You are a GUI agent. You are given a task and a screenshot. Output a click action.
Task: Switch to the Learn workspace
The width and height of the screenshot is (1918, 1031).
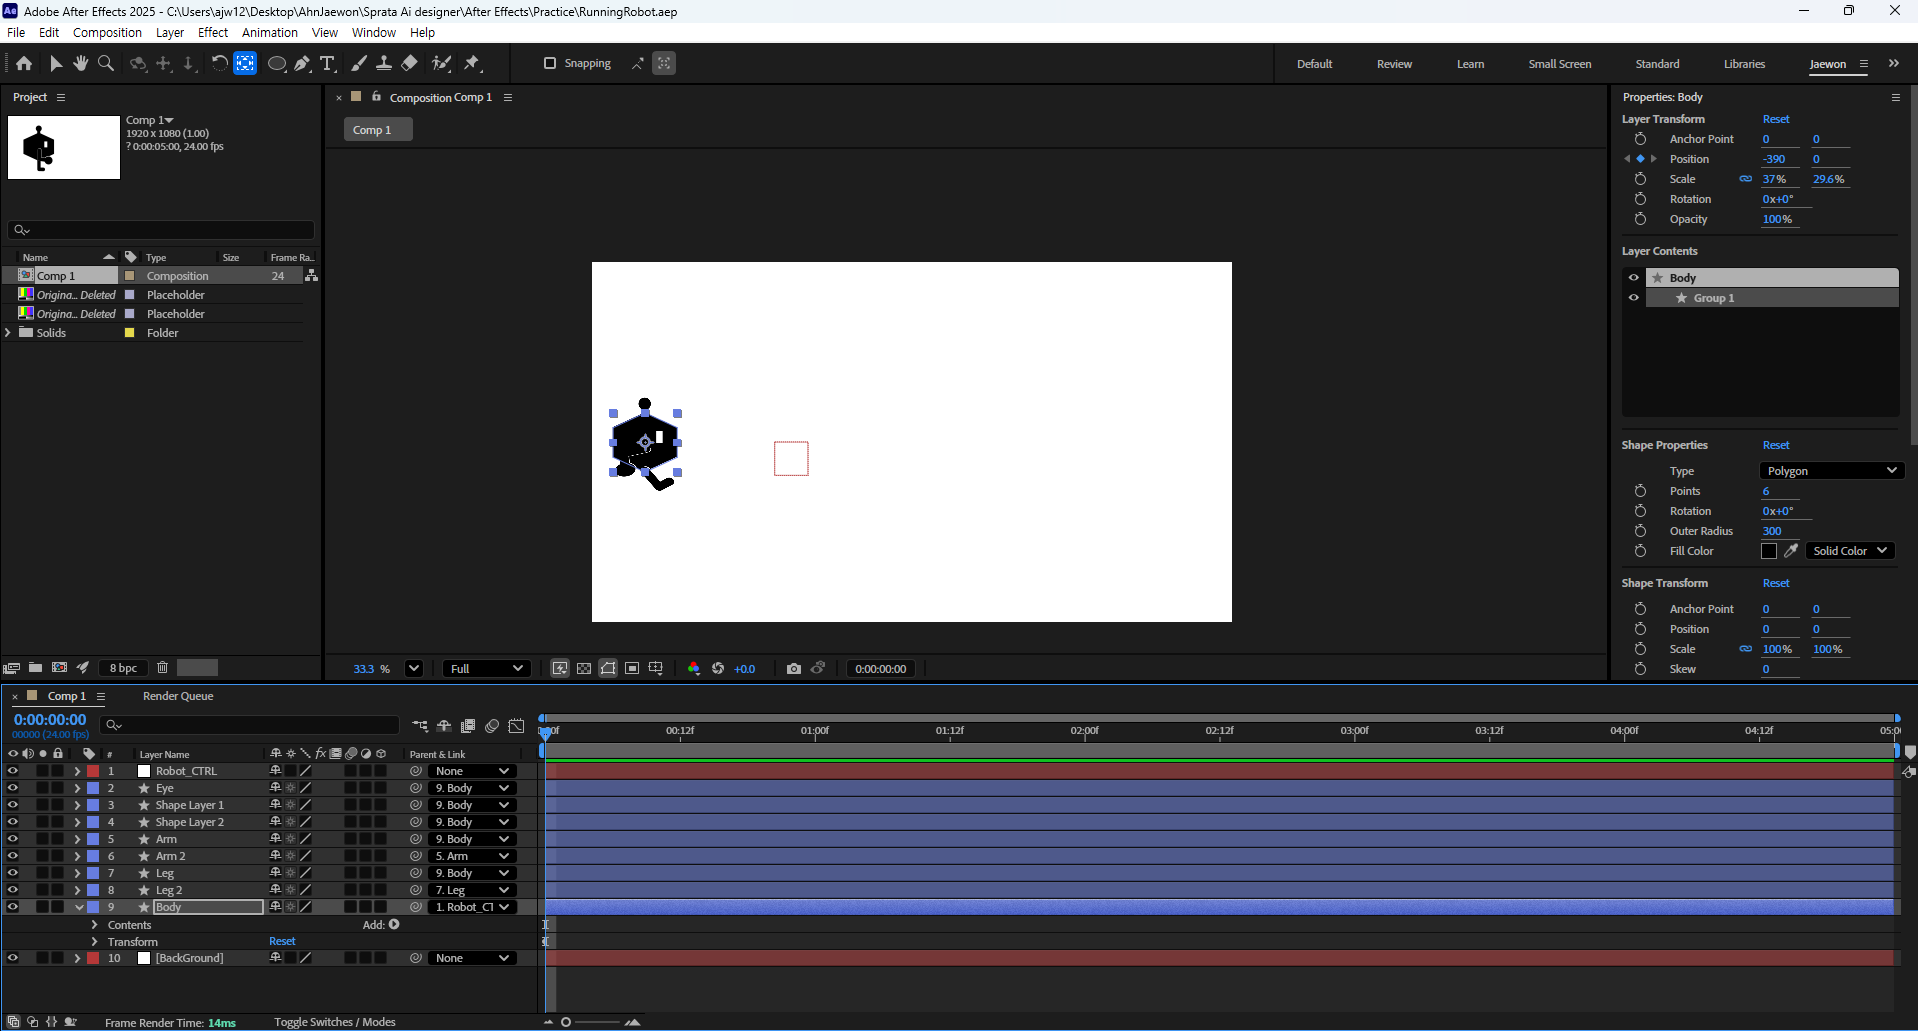tap(1470, 64)
